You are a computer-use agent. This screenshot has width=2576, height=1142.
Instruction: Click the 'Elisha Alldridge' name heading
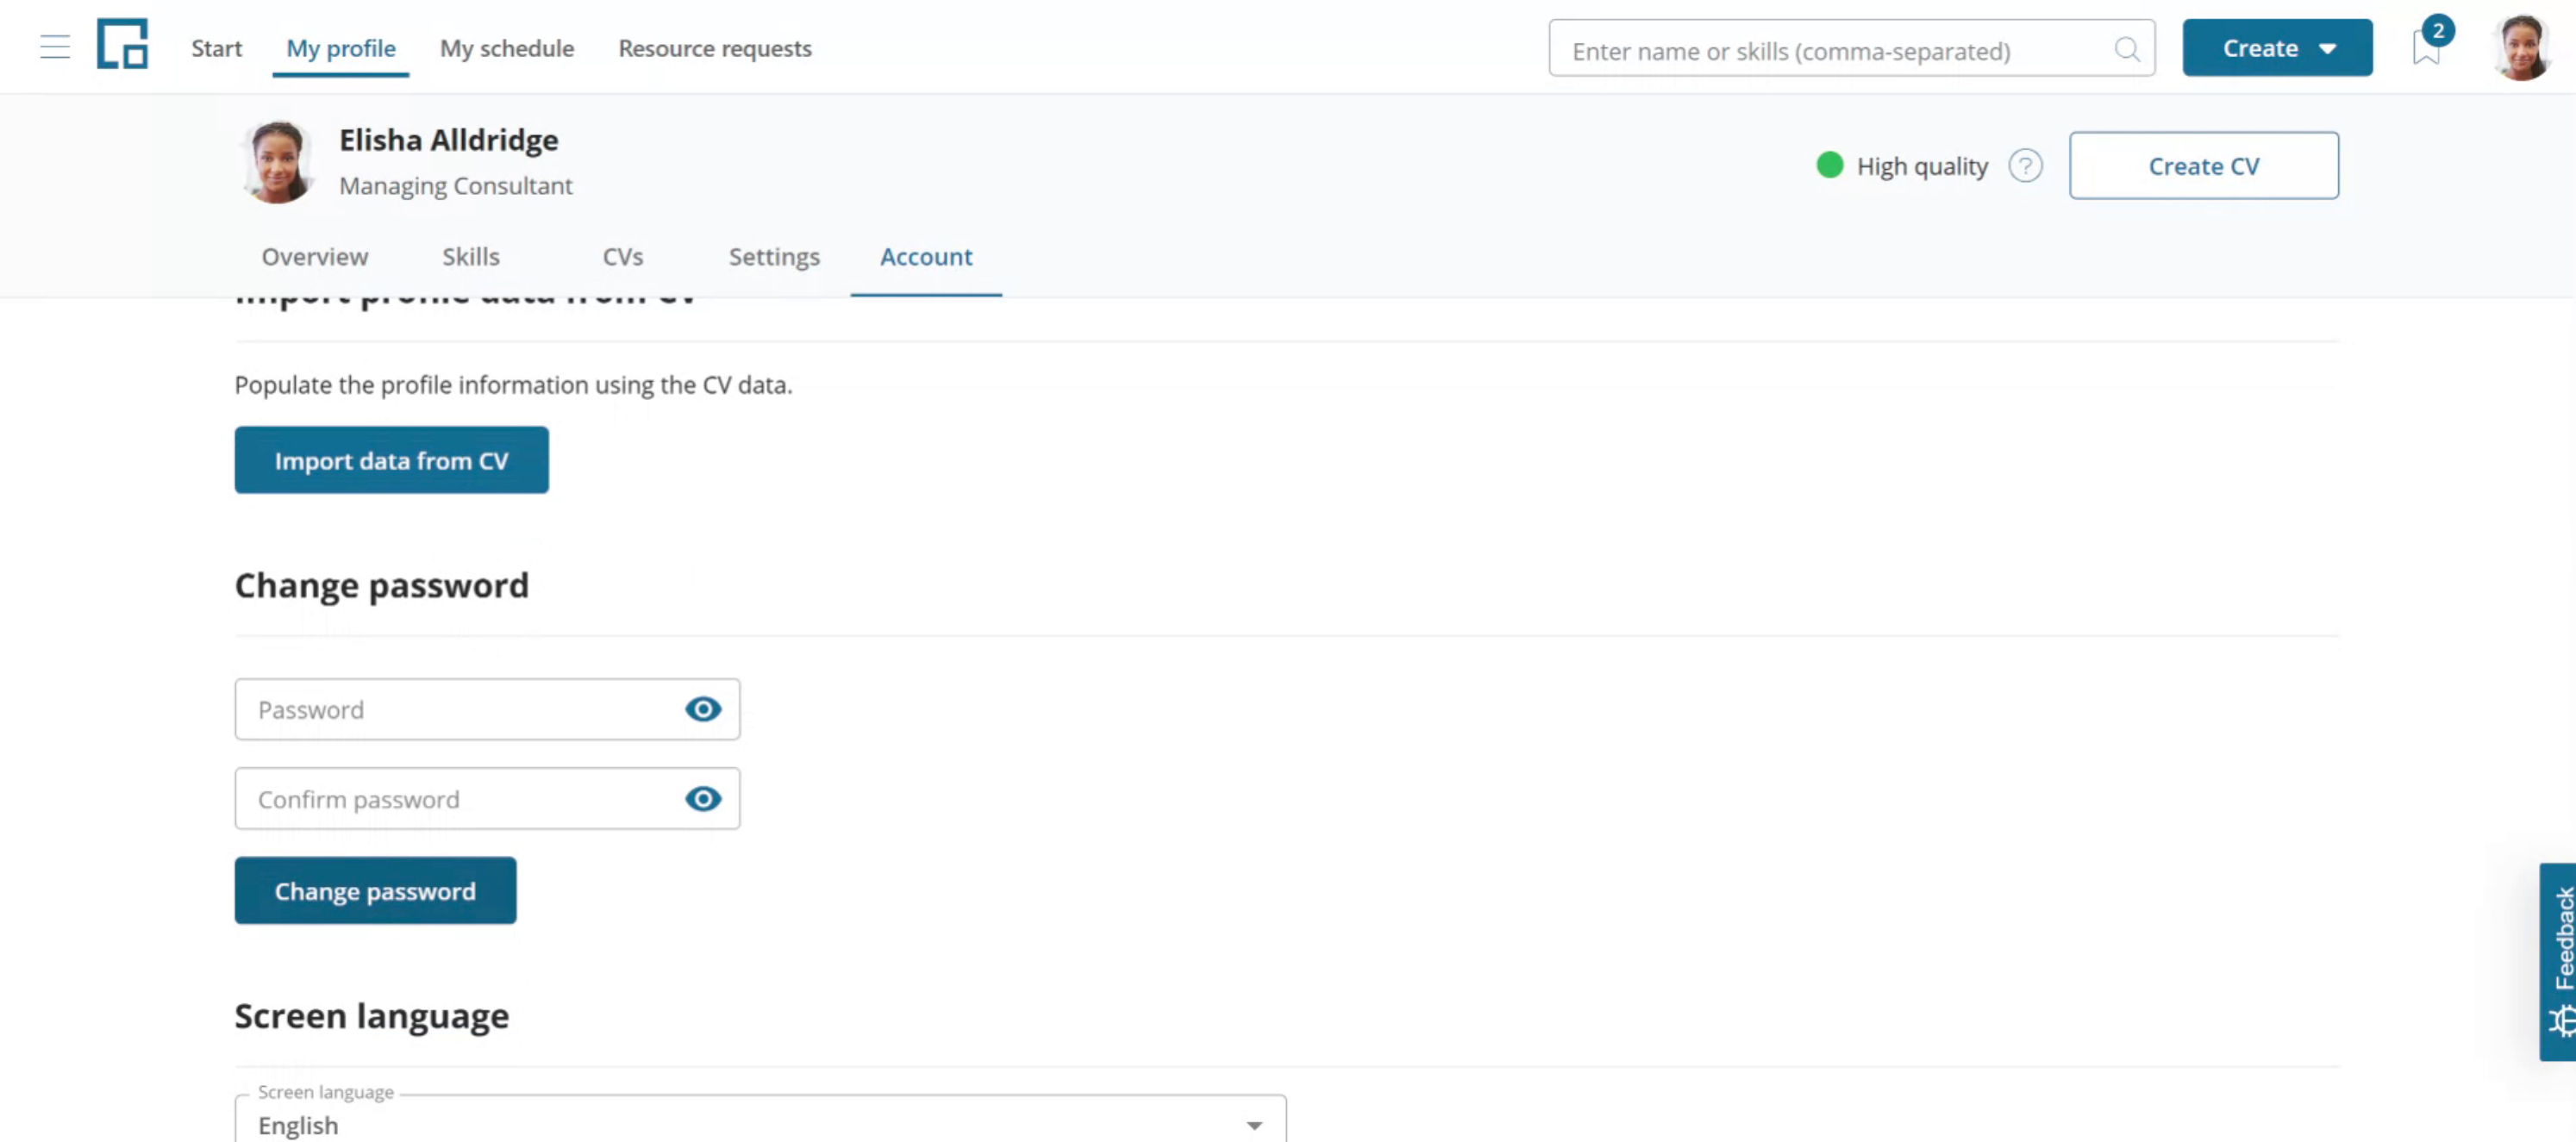[x=448, y=140]
